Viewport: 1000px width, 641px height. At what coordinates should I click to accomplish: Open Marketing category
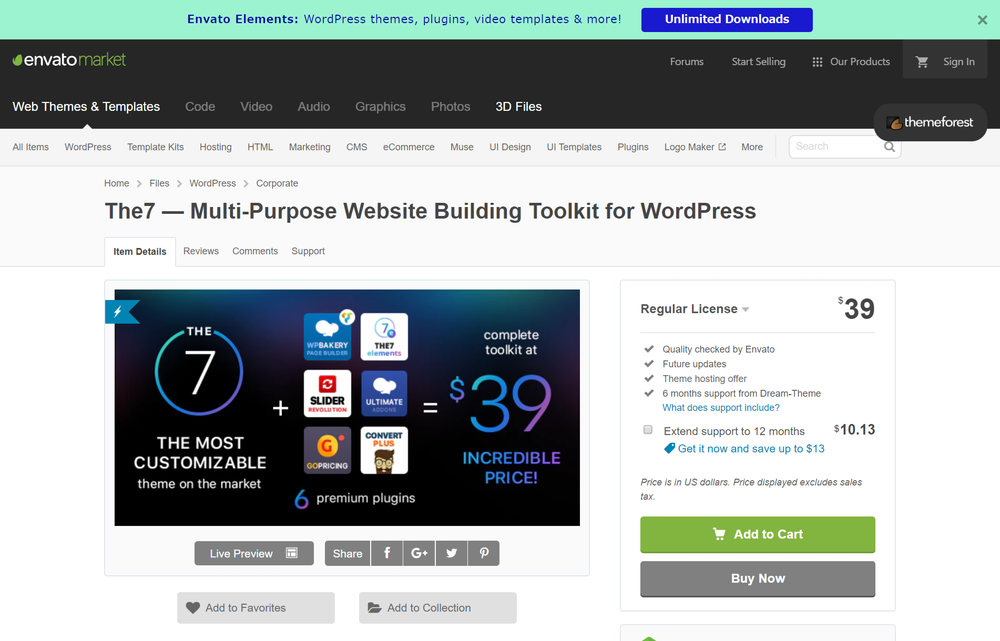tap(309, 147)
